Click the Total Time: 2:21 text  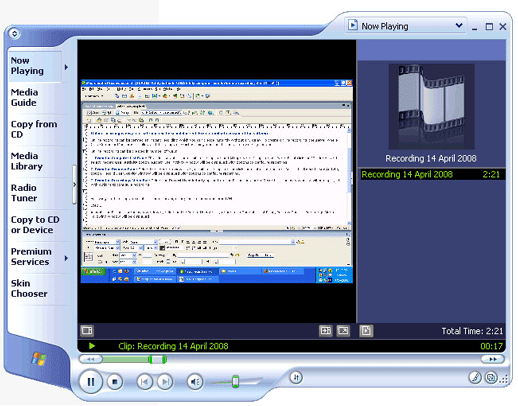point(472,331)
